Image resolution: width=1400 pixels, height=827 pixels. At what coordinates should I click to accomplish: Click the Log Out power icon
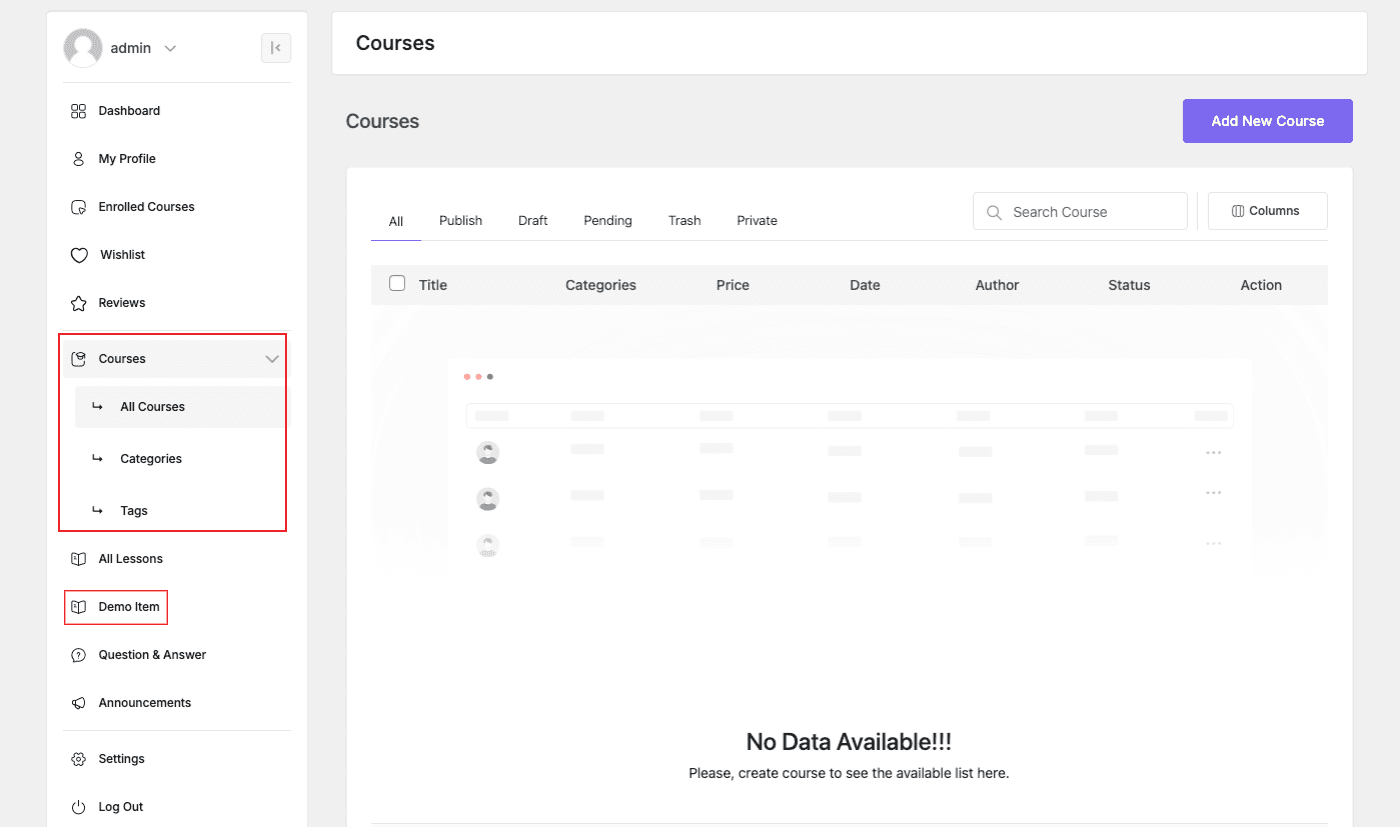click(x=79, y=806)
